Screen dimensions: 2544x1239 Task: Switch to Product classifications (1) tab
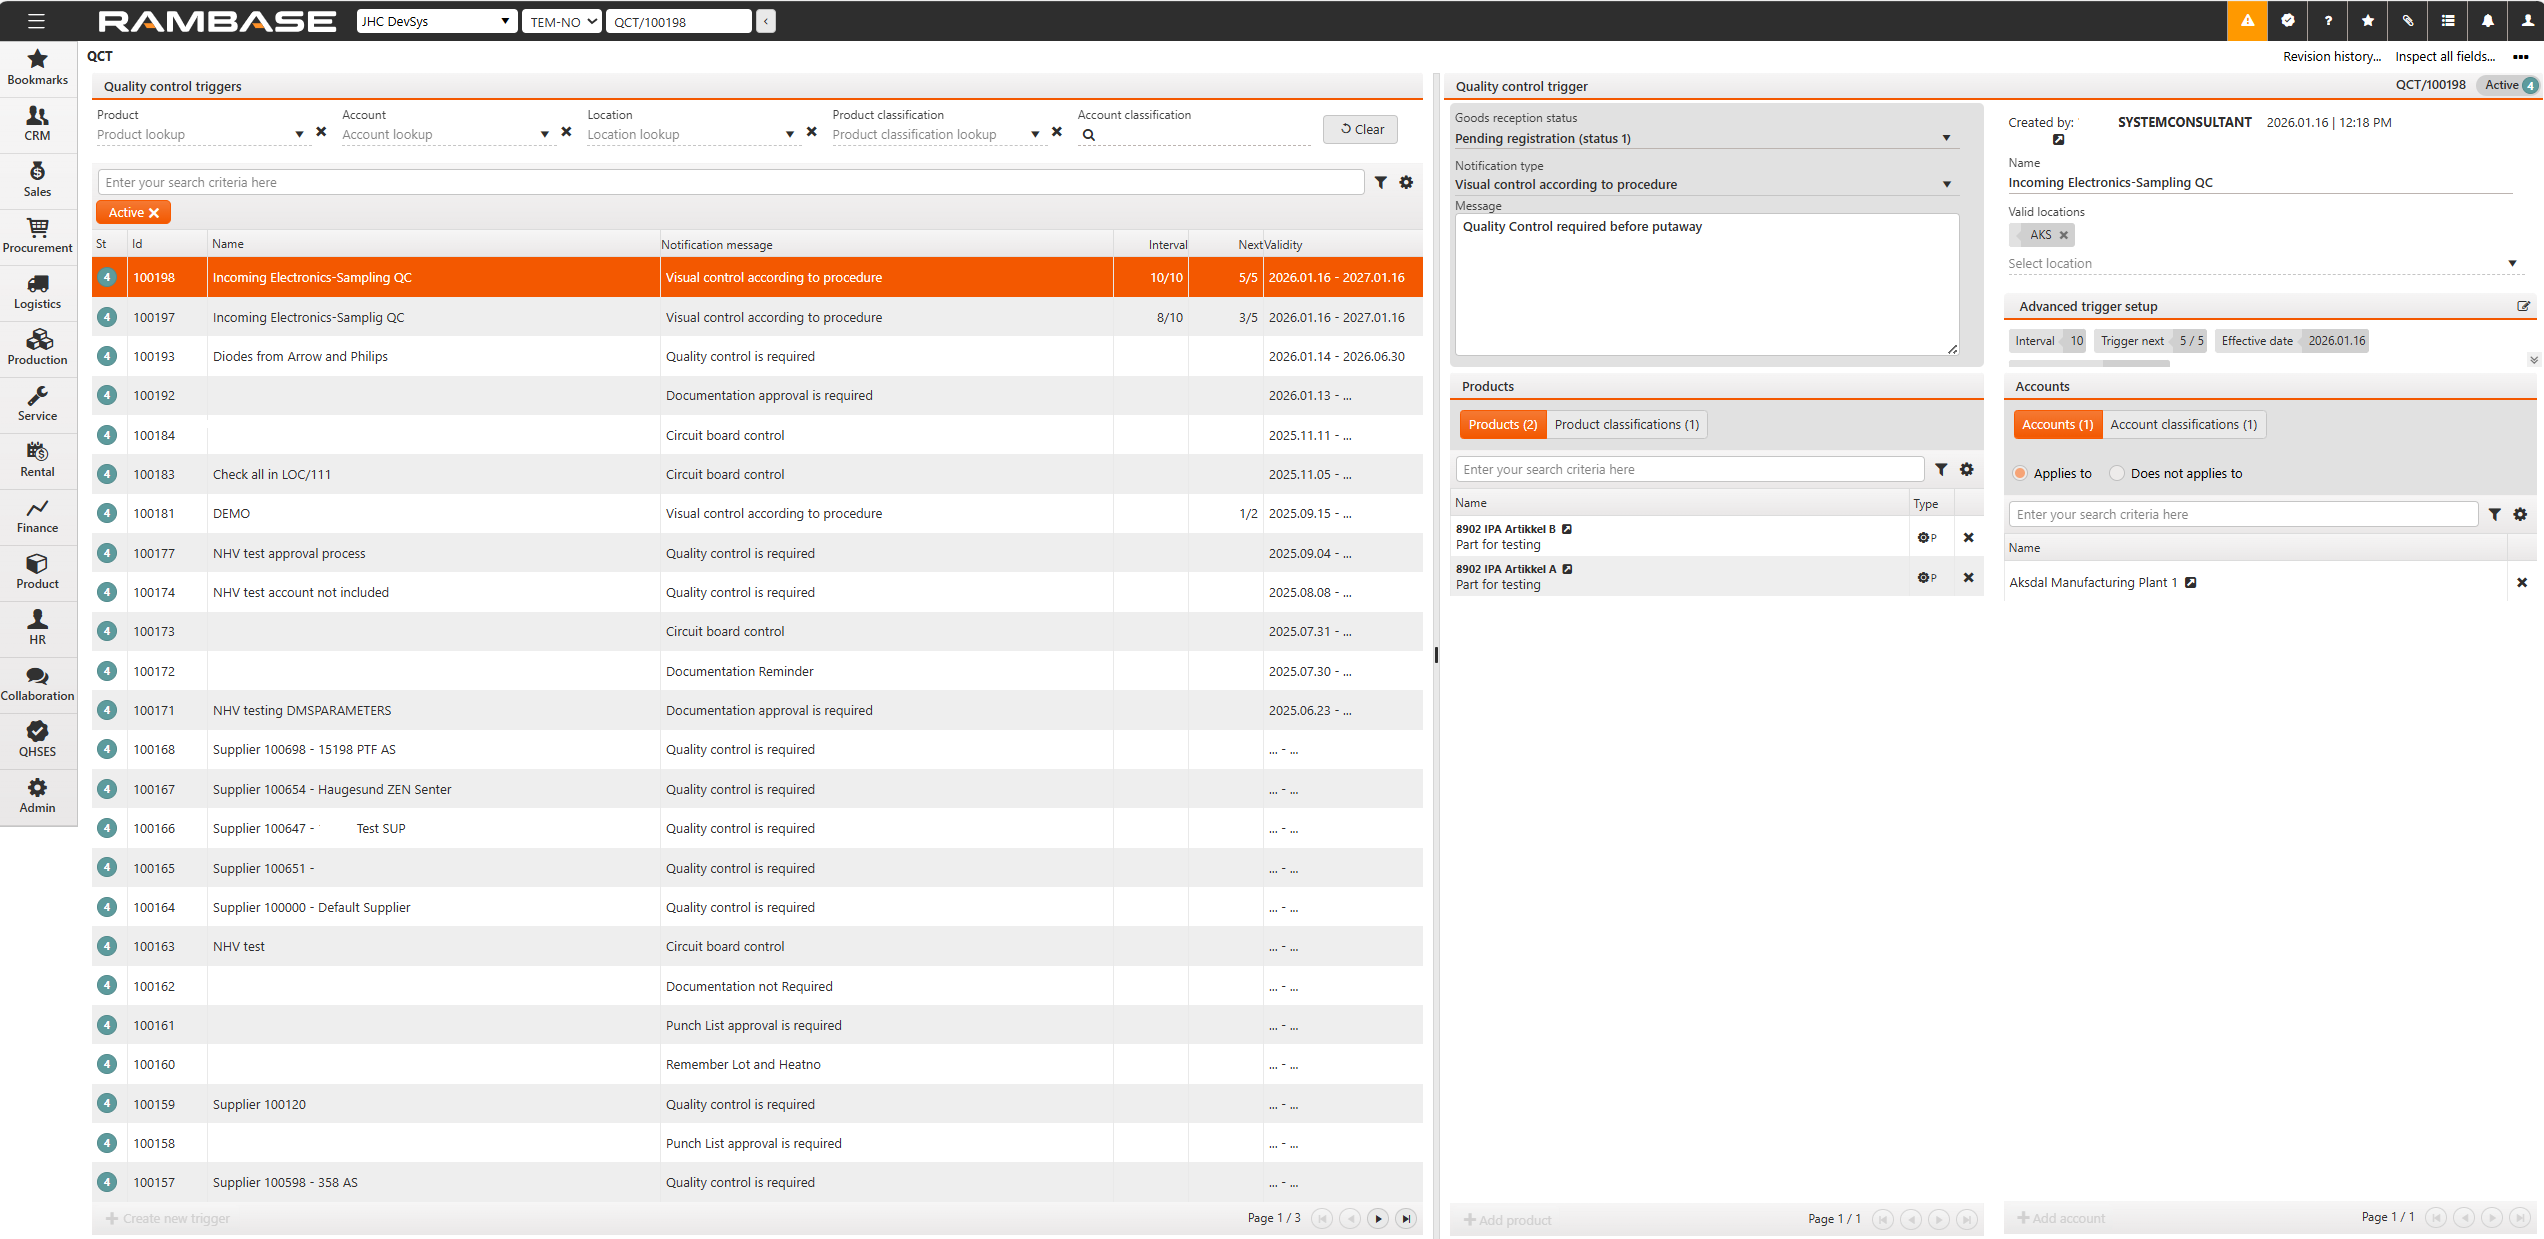[1626, 425]
